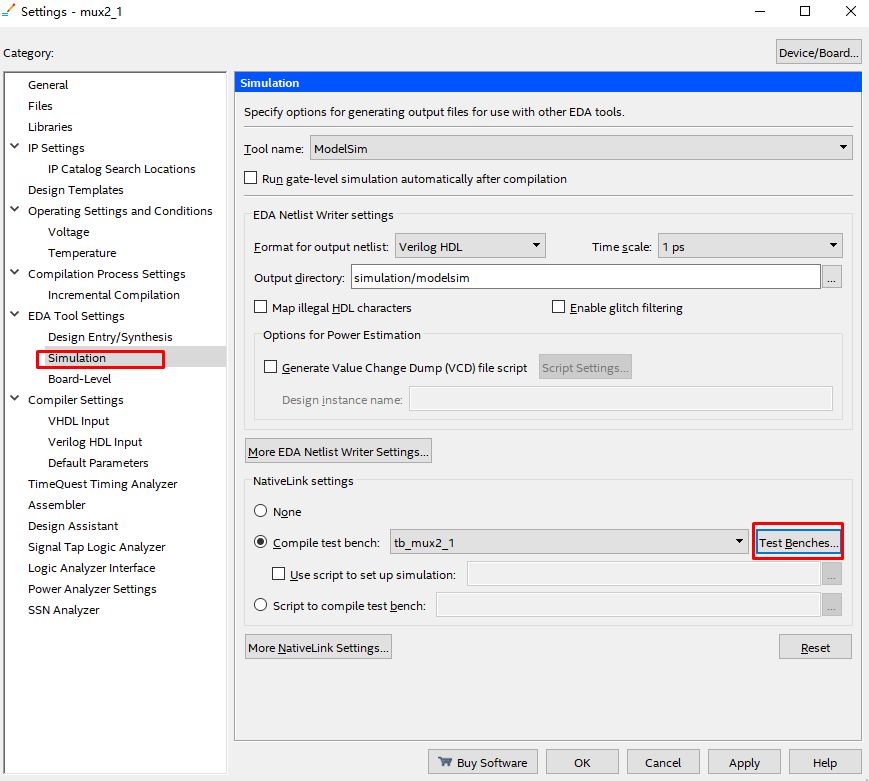Enable Map illegal HDL characters checkbox

(260, 307)
